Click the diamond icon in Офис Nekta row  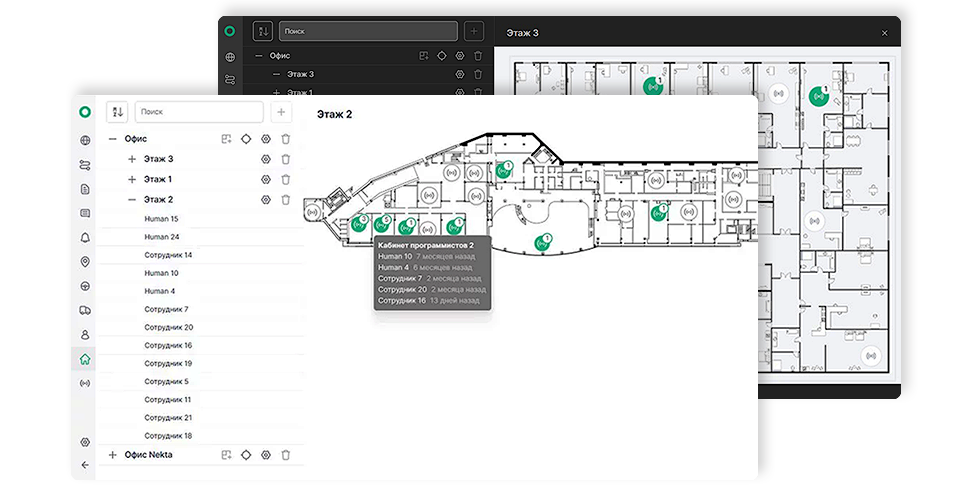point(246,455)
